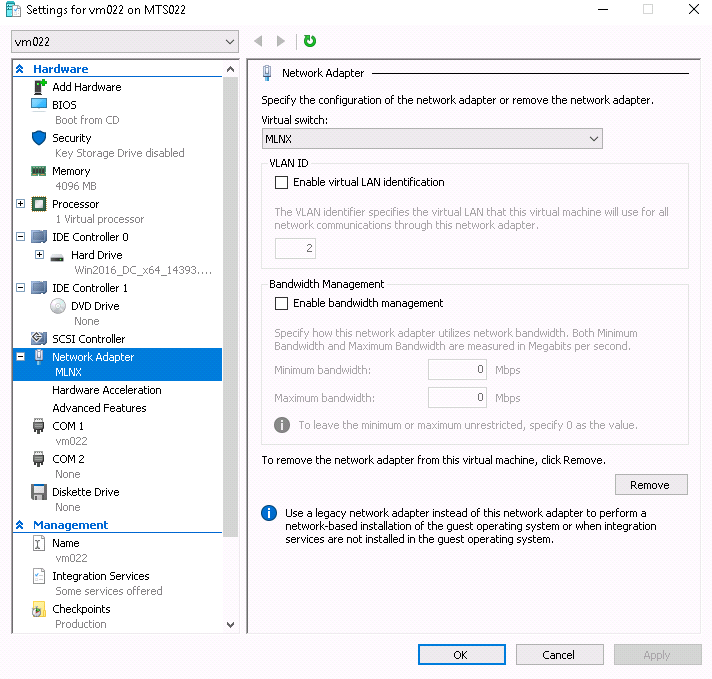This screenshot has width=712, height=679.
Task: Open the vm022 virtual machine selector dropdown
Action: (x=125, y=42)
